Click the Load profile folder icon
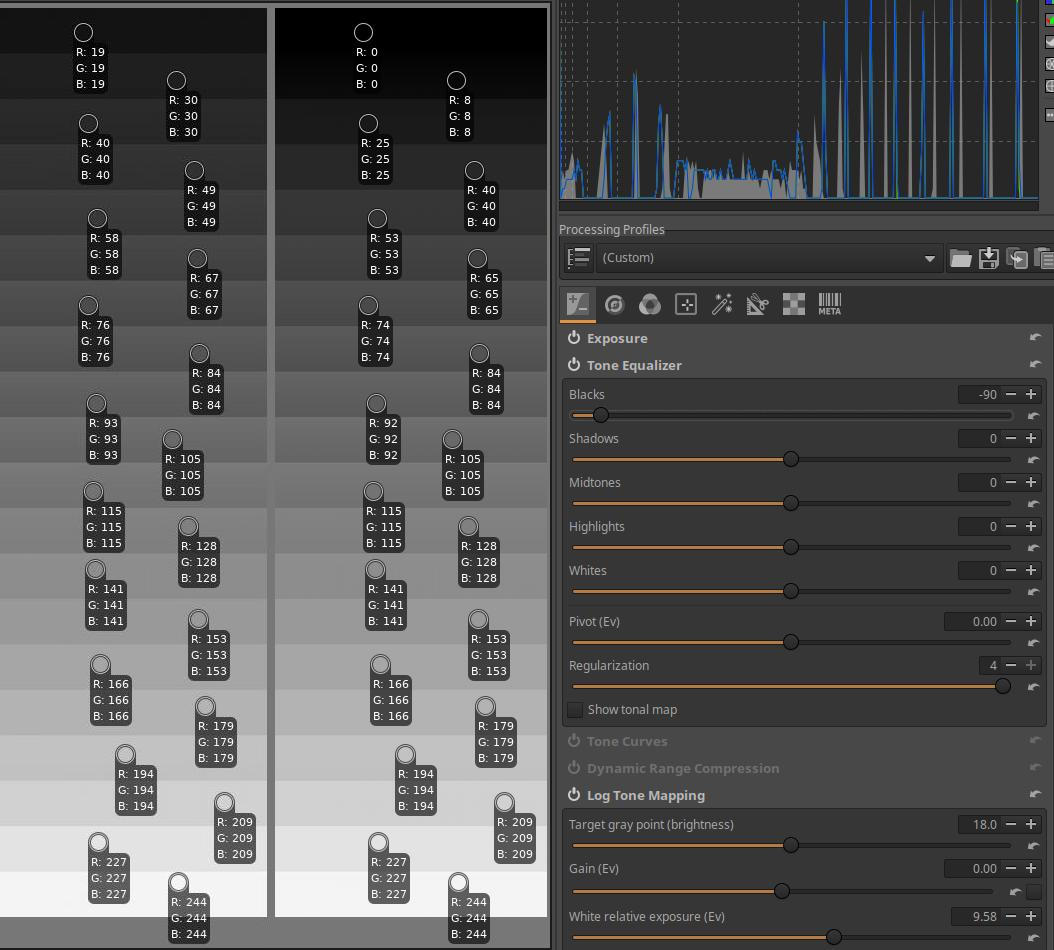The image size is (1054, 950). (x=960, y=258)
